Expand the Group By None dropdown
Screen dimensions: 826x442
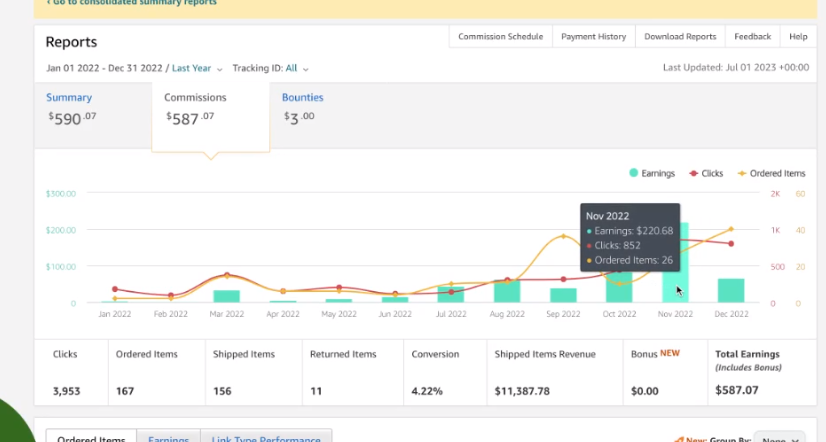pyautogui.click(x=780, y=438)
